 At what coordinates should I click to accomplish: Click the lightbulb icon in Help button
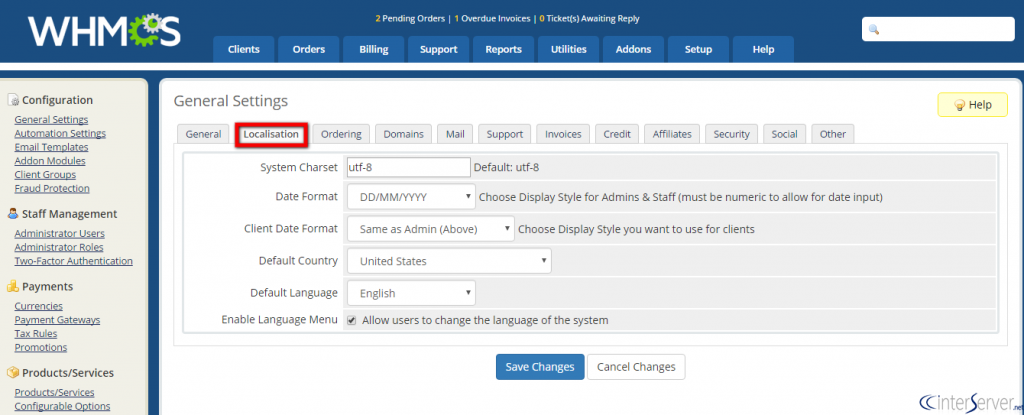tap(959, 105)
